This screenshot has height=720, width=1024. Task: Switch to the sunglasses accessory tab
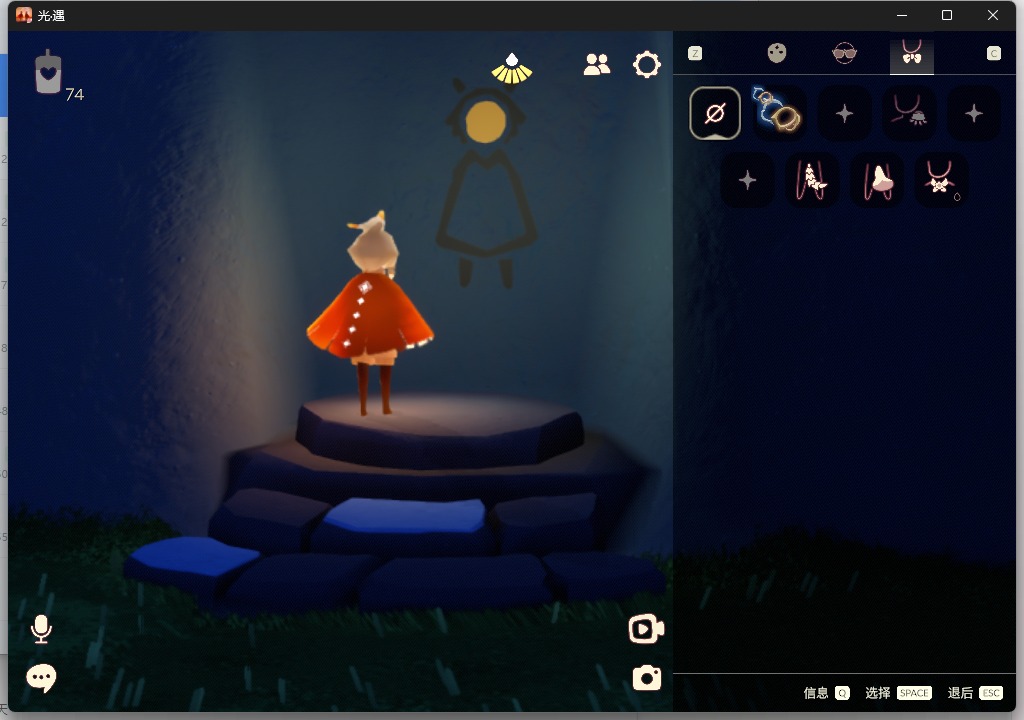pos(844,53)
